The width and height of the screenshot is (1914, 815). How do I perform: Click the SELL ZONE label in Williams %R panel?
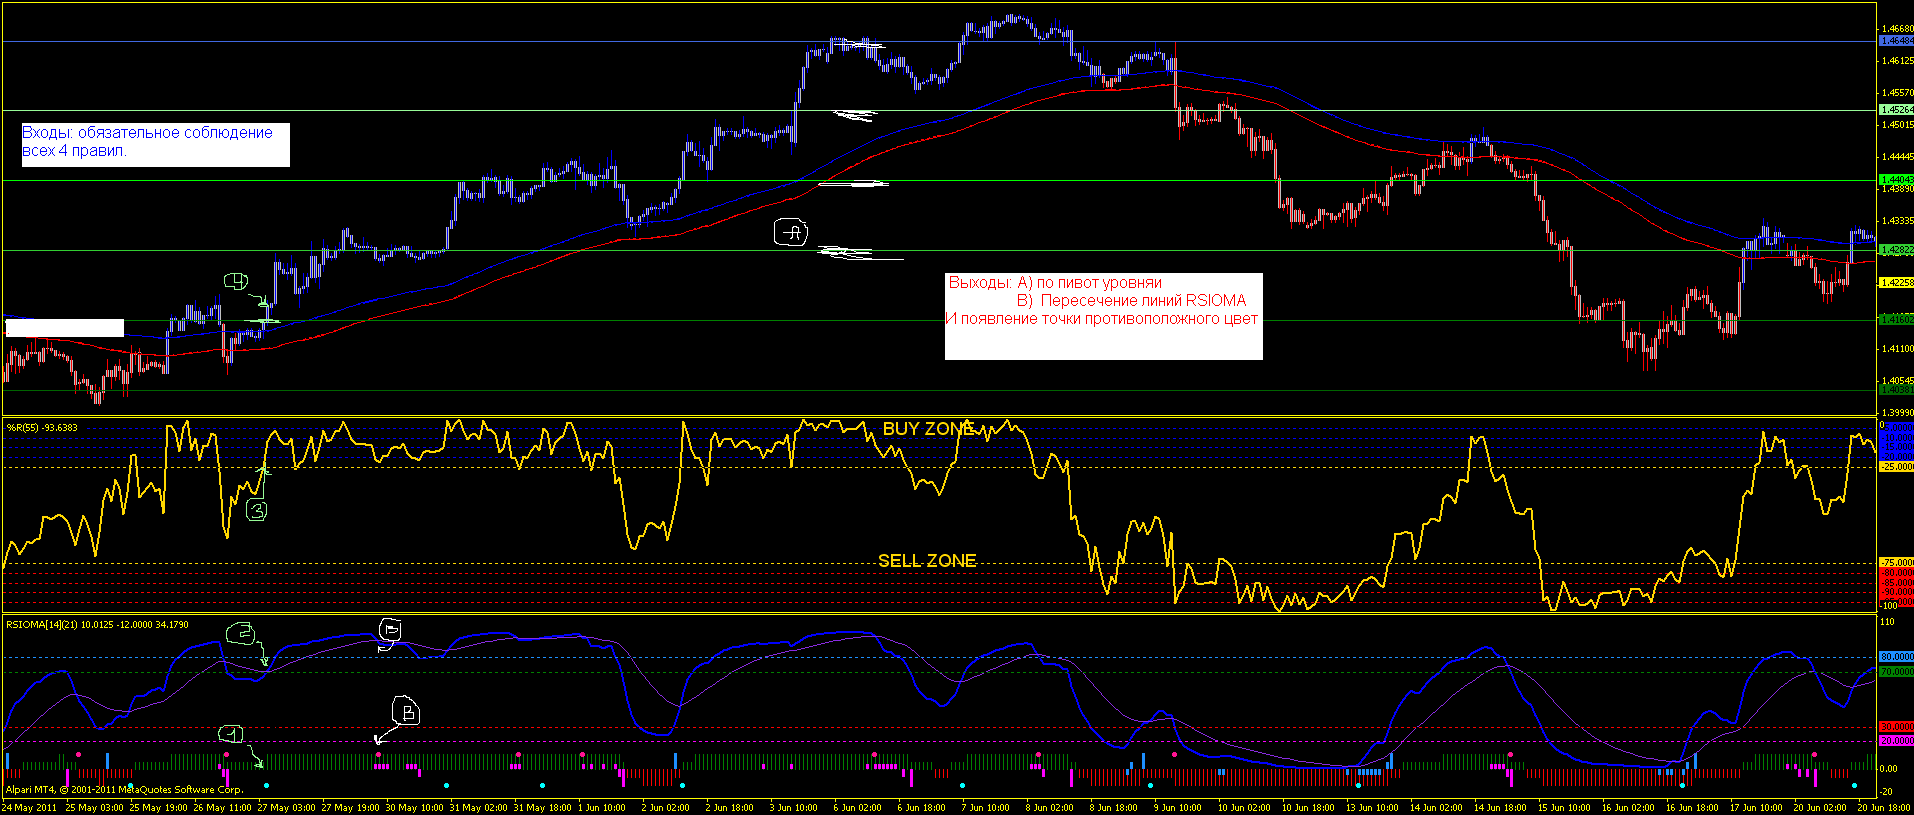click(927, 561)
